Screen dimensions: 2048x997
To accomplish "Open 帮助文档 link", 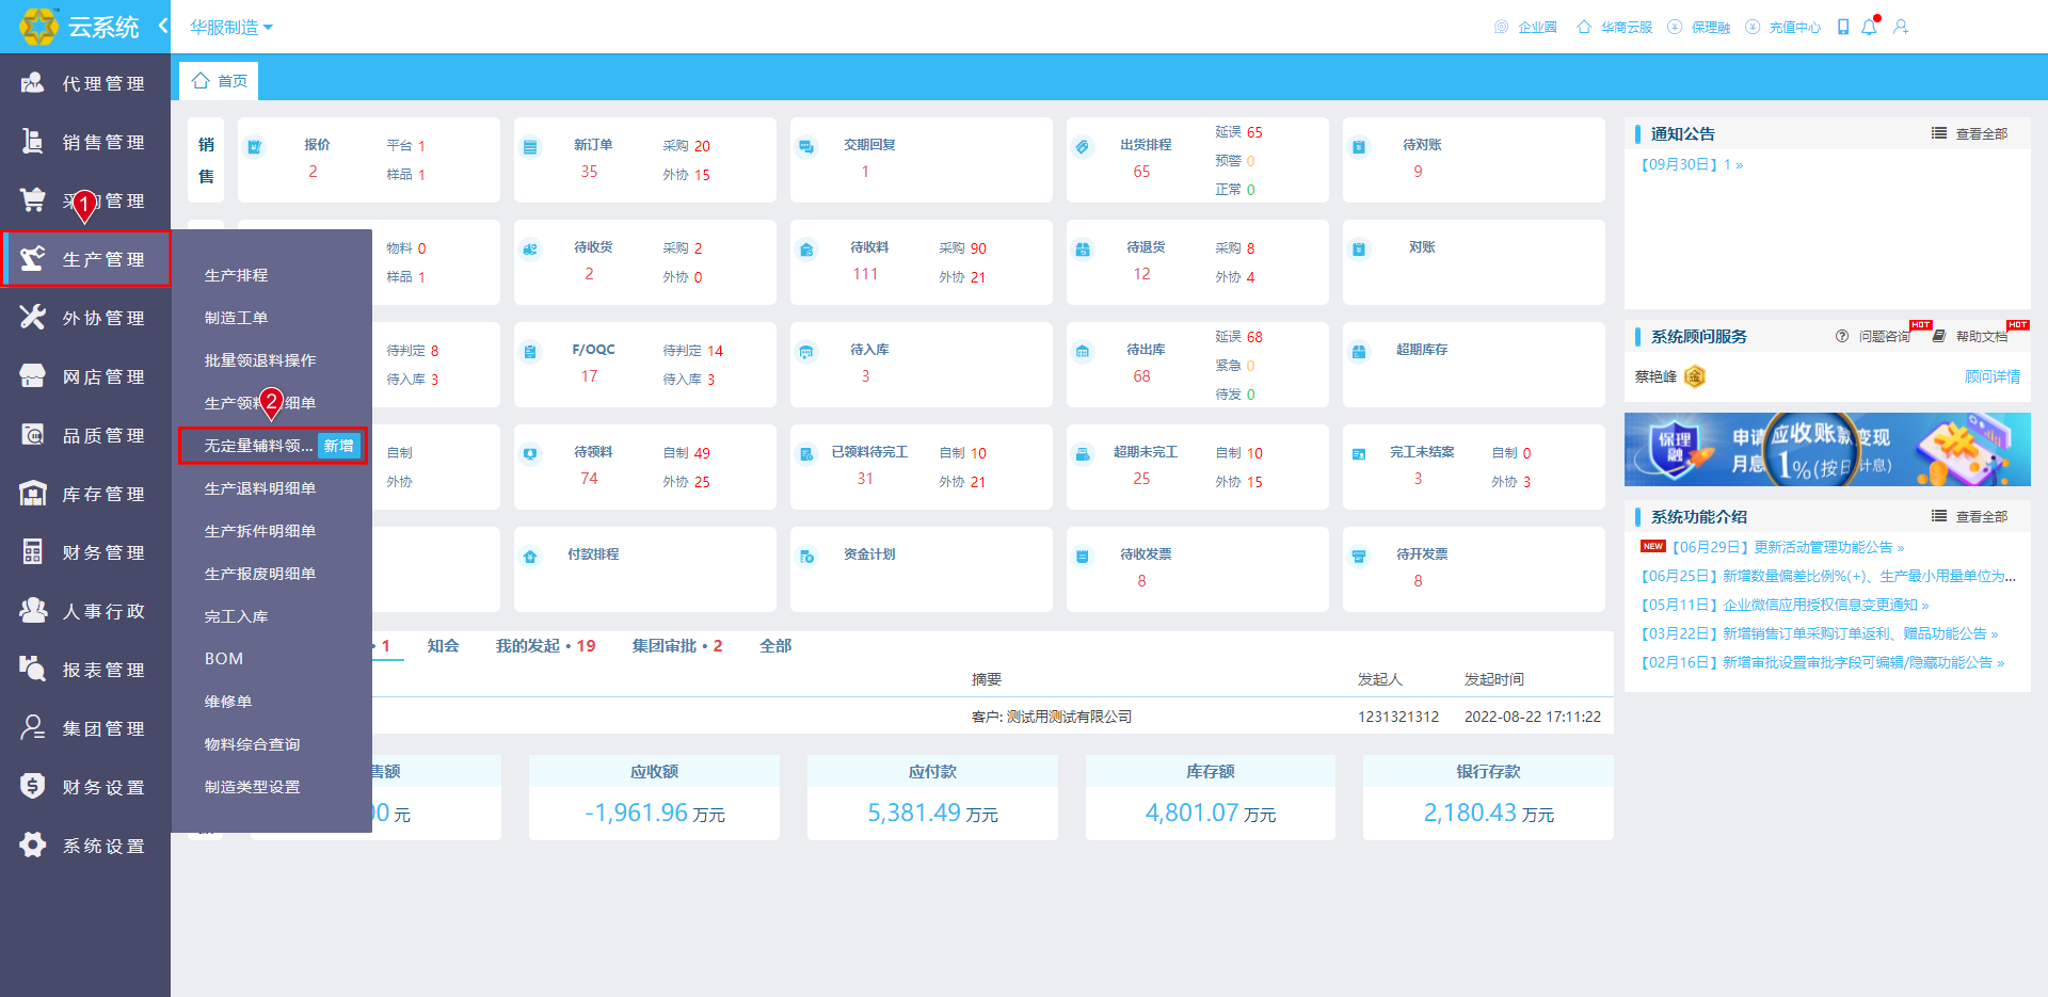I will click(1970, 336).
